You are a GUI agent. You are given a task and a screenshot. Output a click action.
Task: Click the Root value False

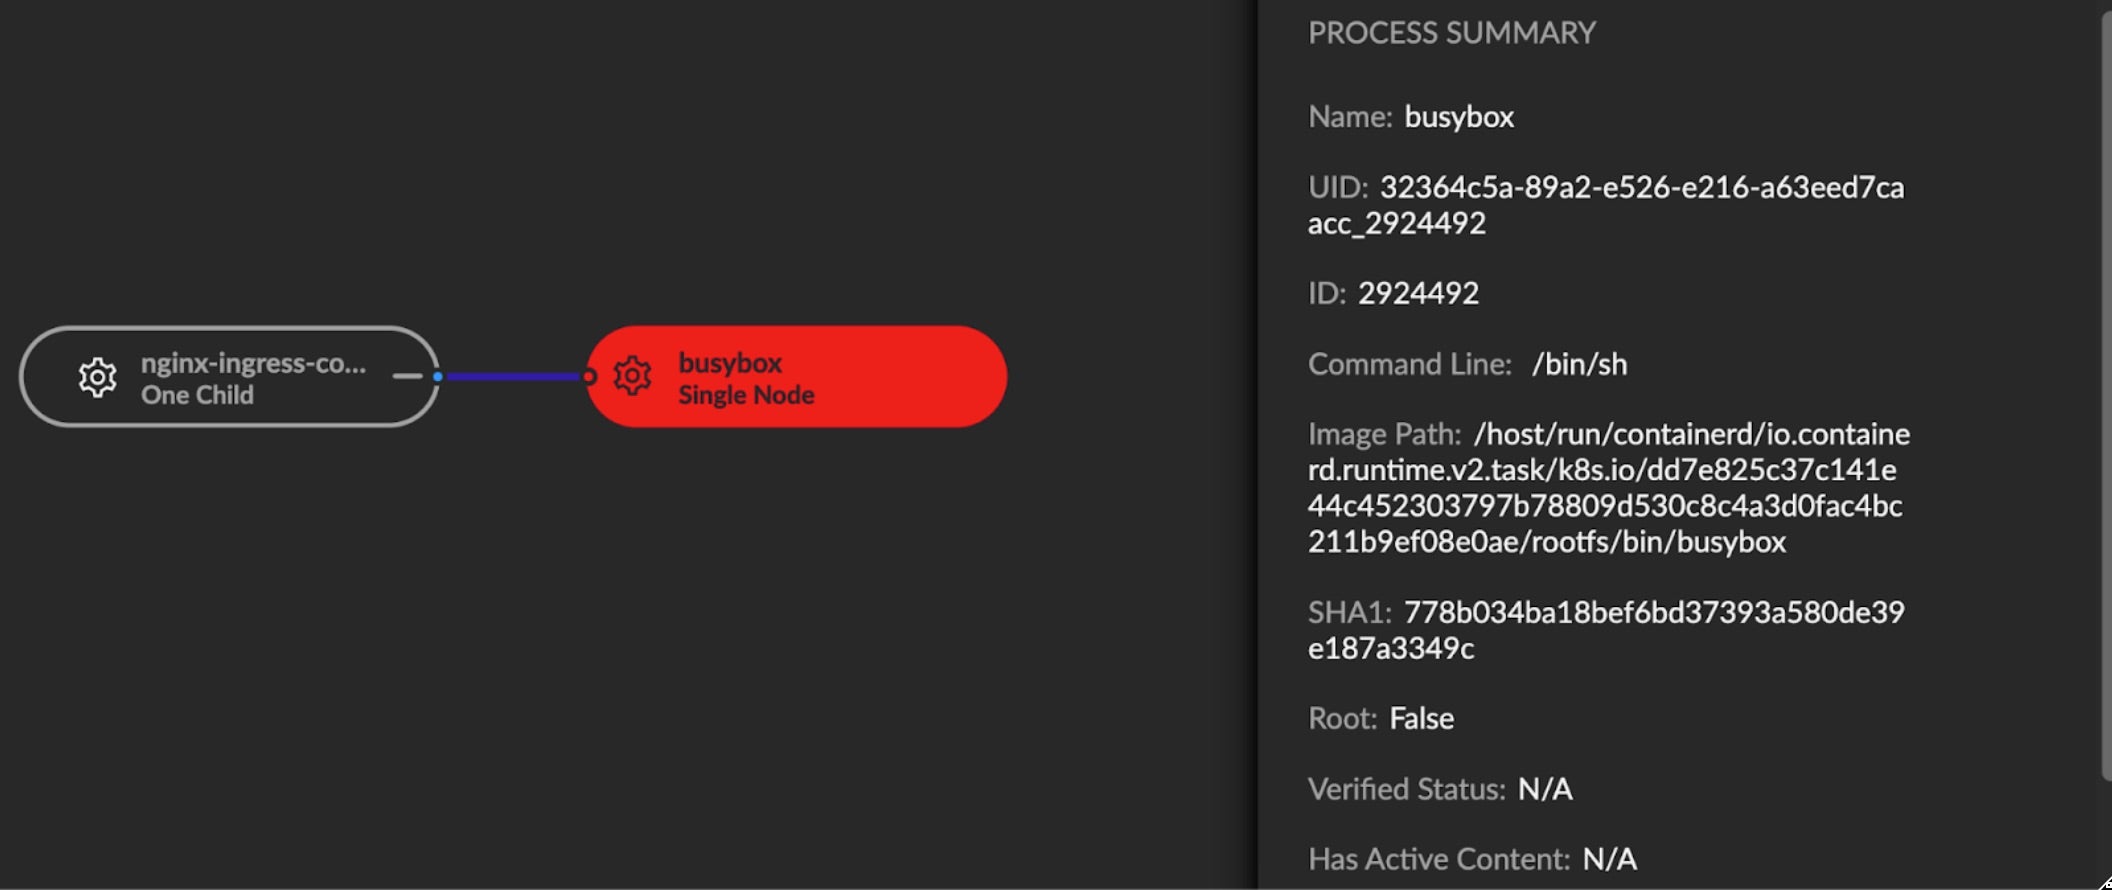tap(1421, 718)
